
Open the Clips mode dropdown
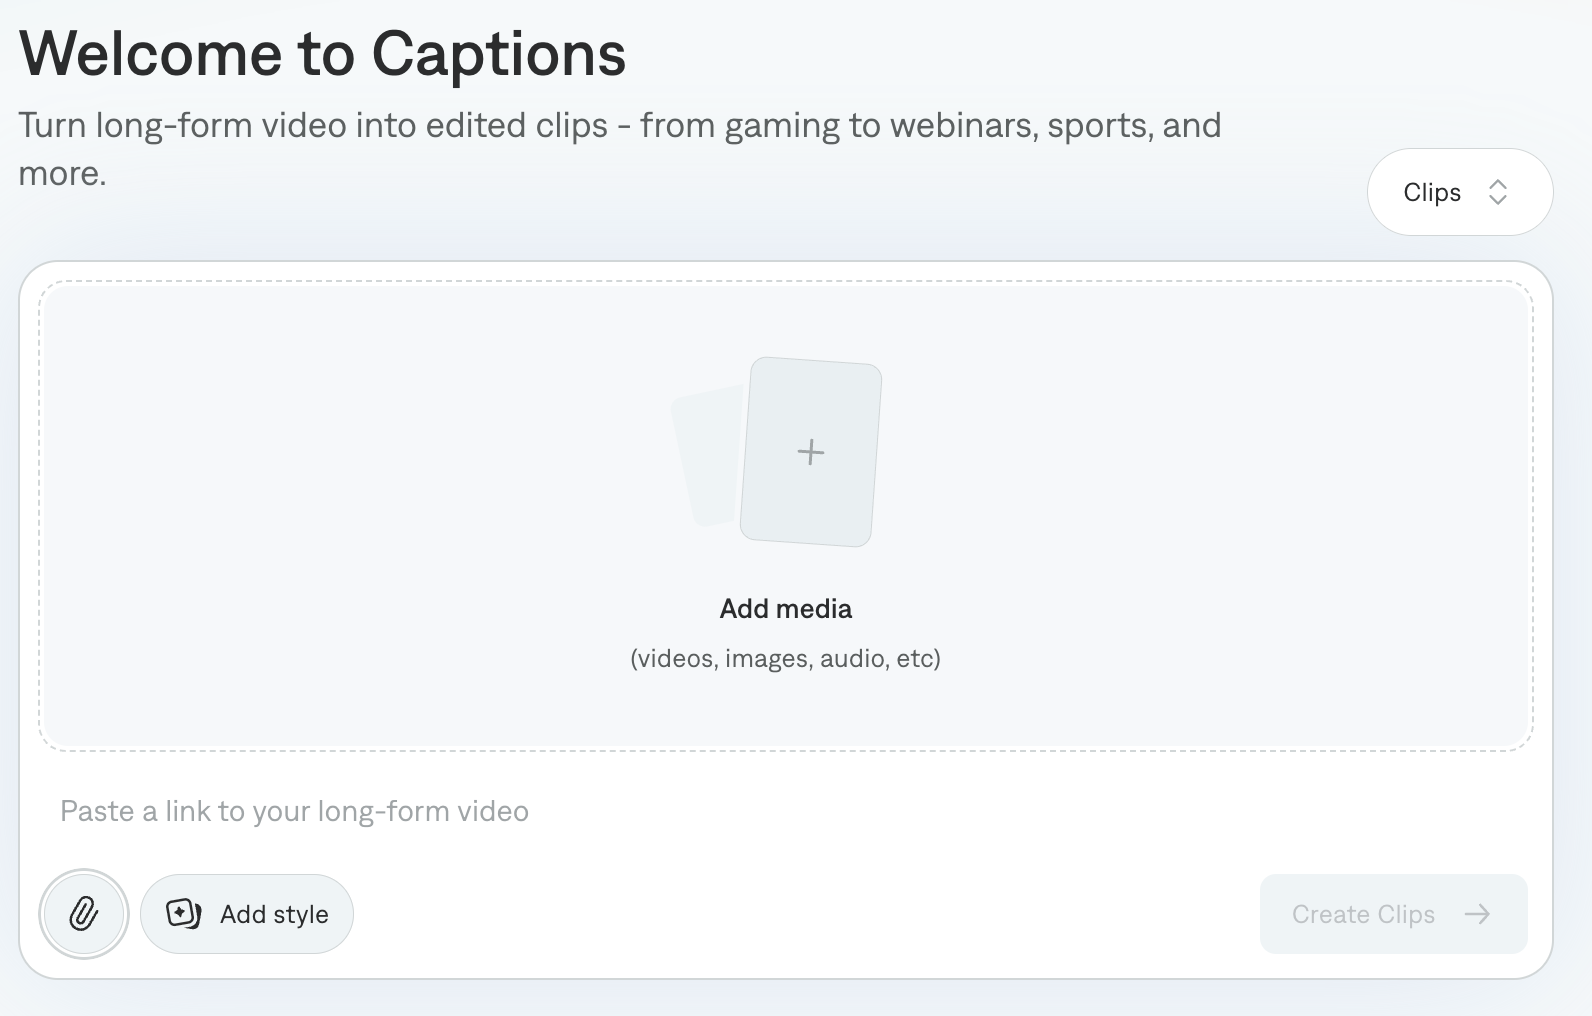click(x=1460, y=192)
